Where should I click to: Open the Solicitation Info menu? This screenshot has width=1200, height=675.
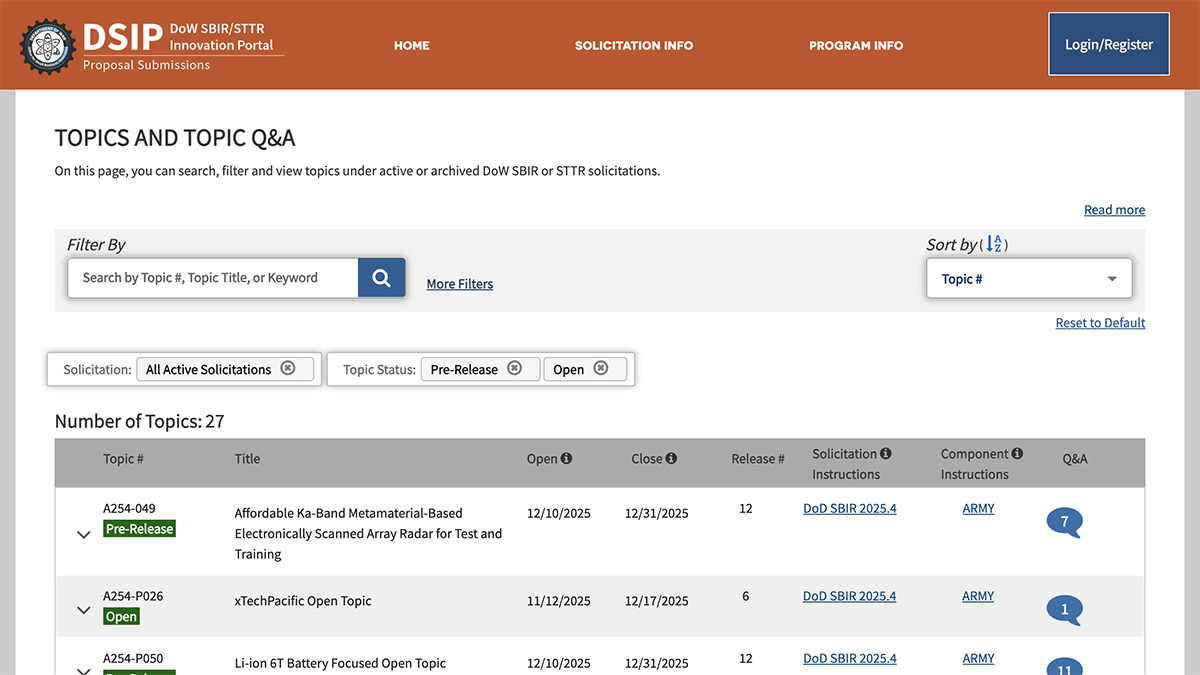tap(633, 45)
